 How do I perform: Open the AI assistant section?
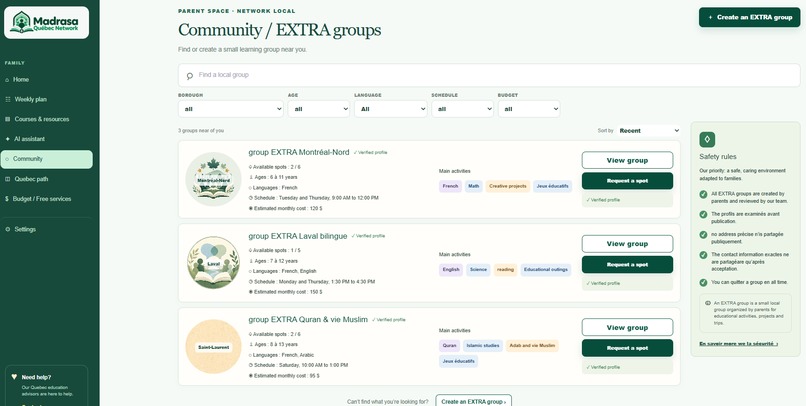point(47,139)
